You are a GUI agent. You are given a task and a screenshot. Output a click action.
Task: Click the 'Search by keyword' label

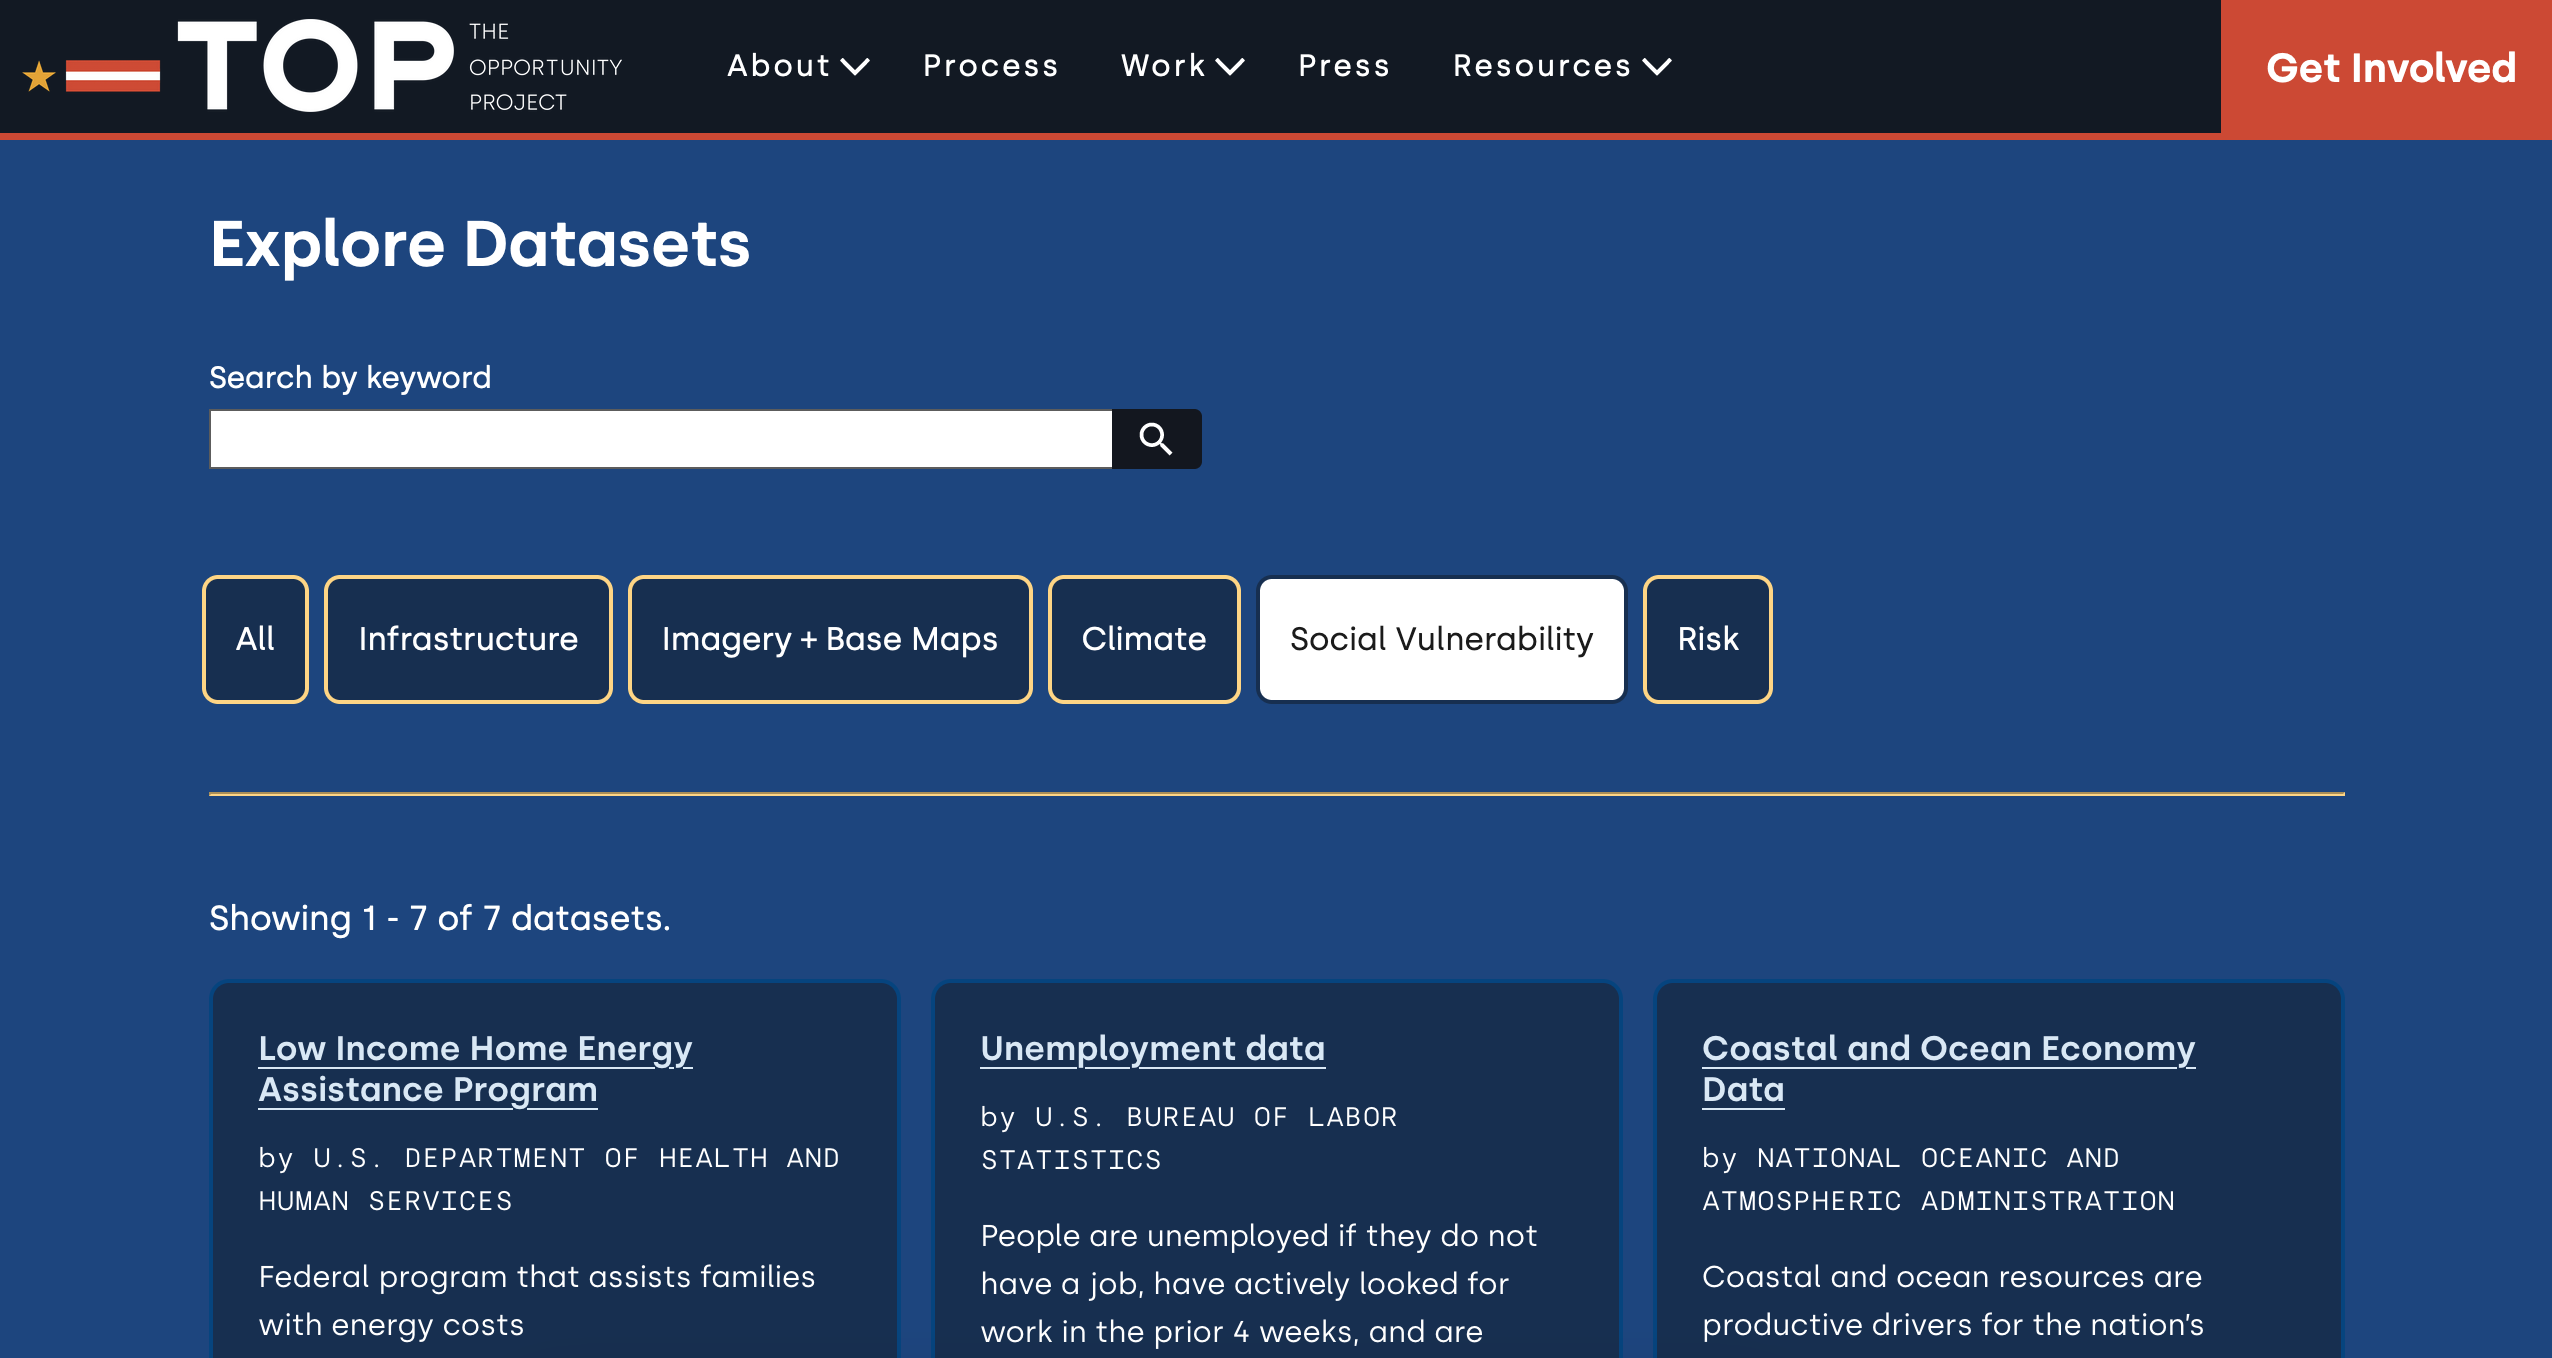350,378
